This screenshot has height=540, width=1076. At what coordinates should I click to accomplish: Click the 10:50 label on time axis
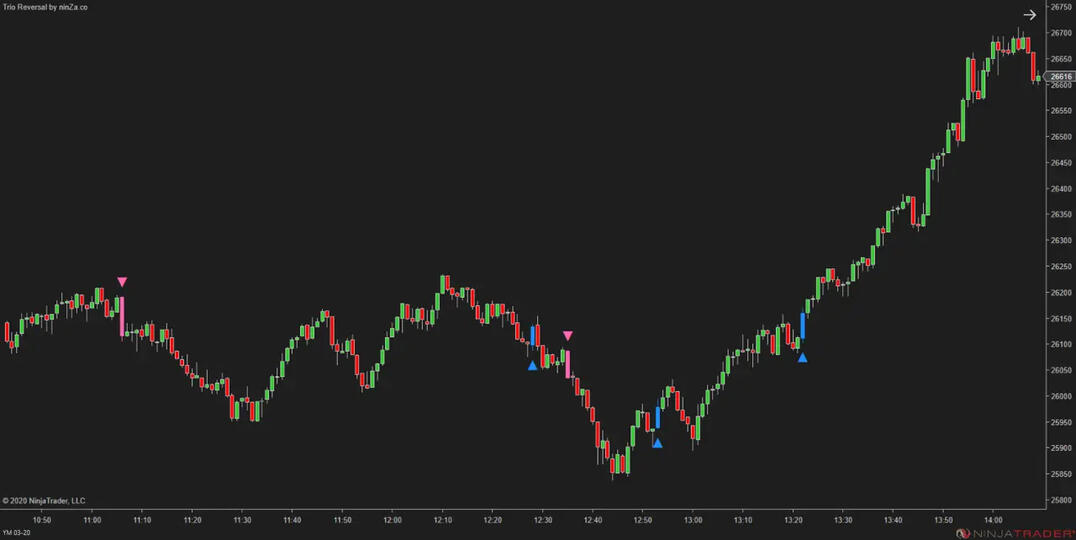[x=42, y=520]
